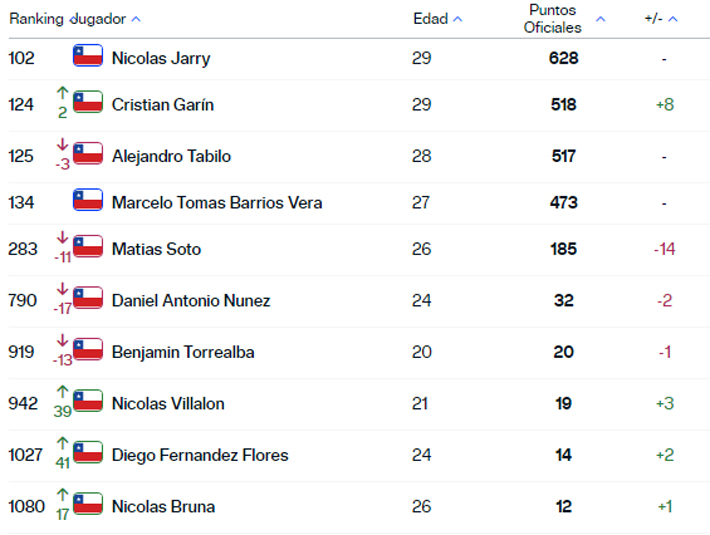Click the Chile flag beside Nicolas Jarry
The width and height of the screenshot is (710, 535).
click(x=88, y=56)
